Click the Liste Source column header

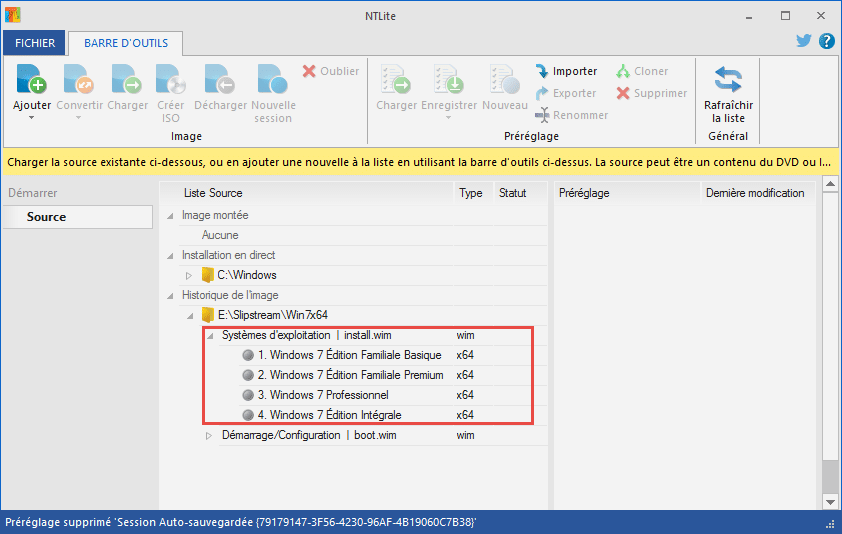[307, 193]
